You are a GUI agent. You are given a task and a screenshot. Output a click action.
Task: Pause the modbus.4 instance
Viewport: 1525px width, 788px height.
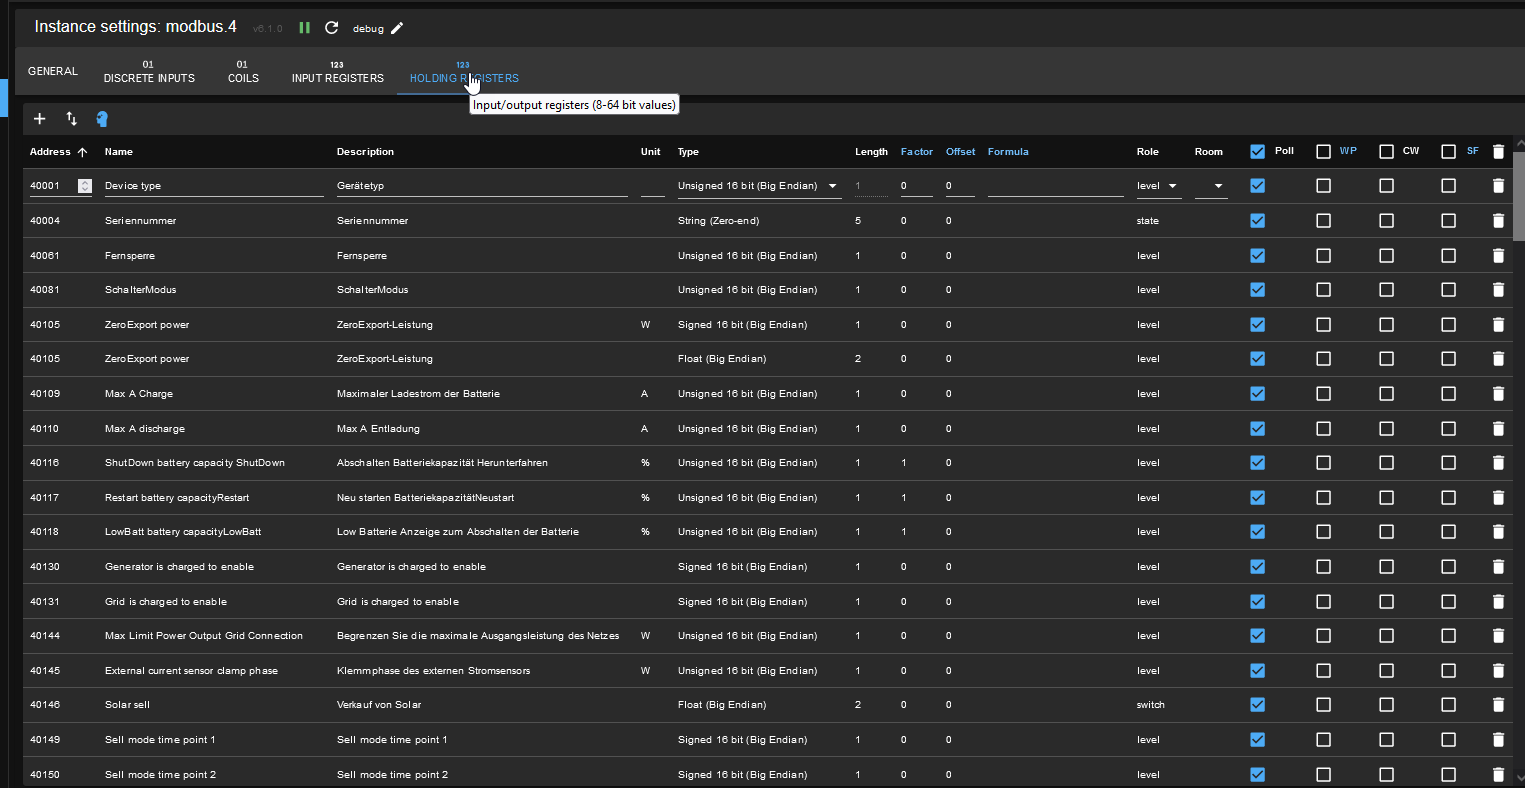coord(304,28)
